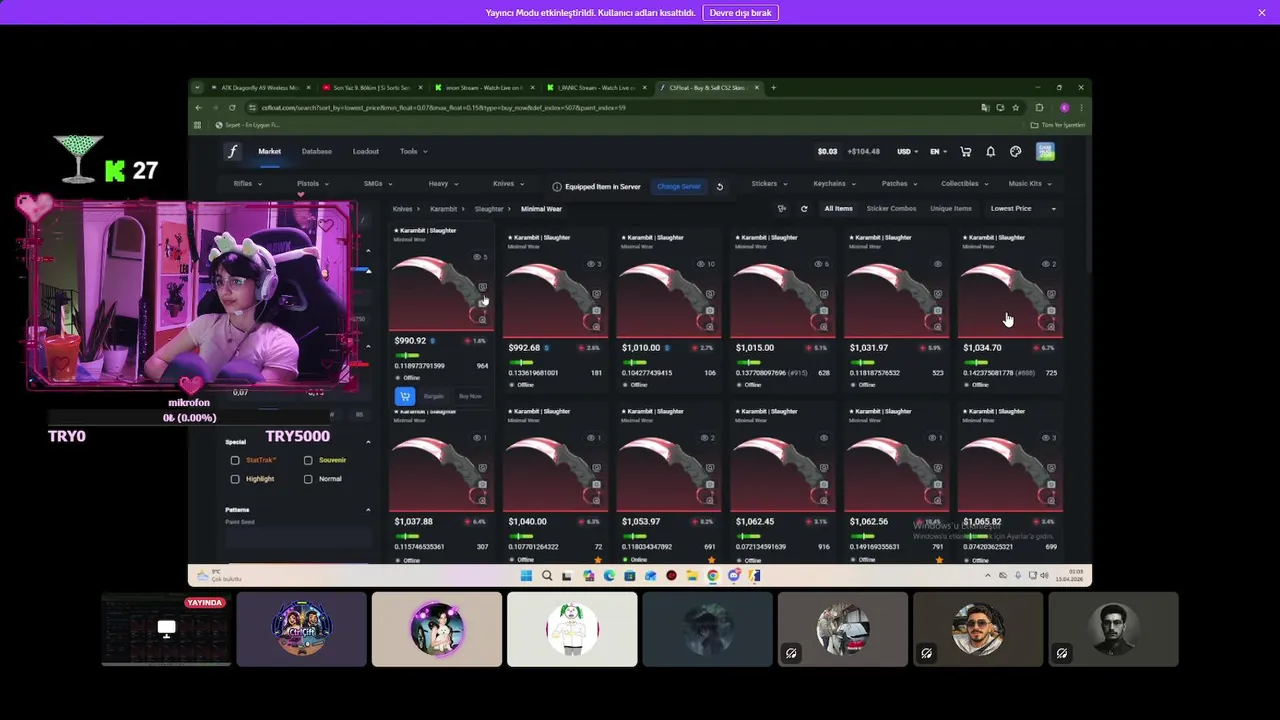
Task: Open Windows taskbar search
Action: click(x=547, y=576)
